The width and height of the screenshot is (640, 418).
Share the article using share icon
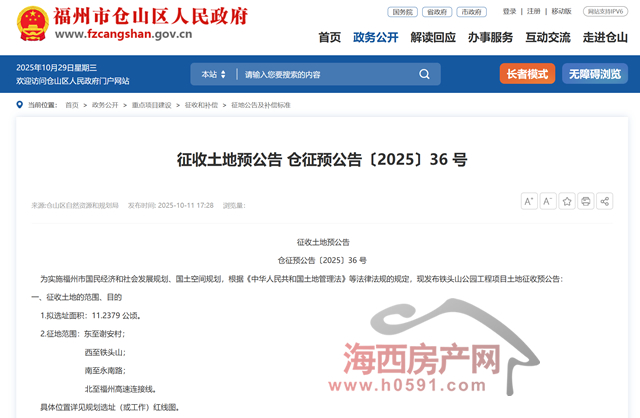605,201
